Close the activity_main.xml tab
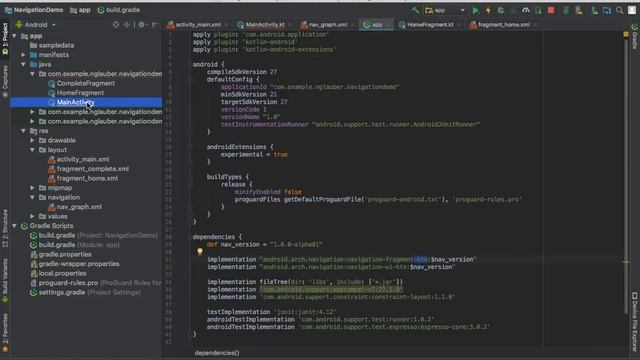Screen dimensions: 640x360 click(x=226, y=25)
